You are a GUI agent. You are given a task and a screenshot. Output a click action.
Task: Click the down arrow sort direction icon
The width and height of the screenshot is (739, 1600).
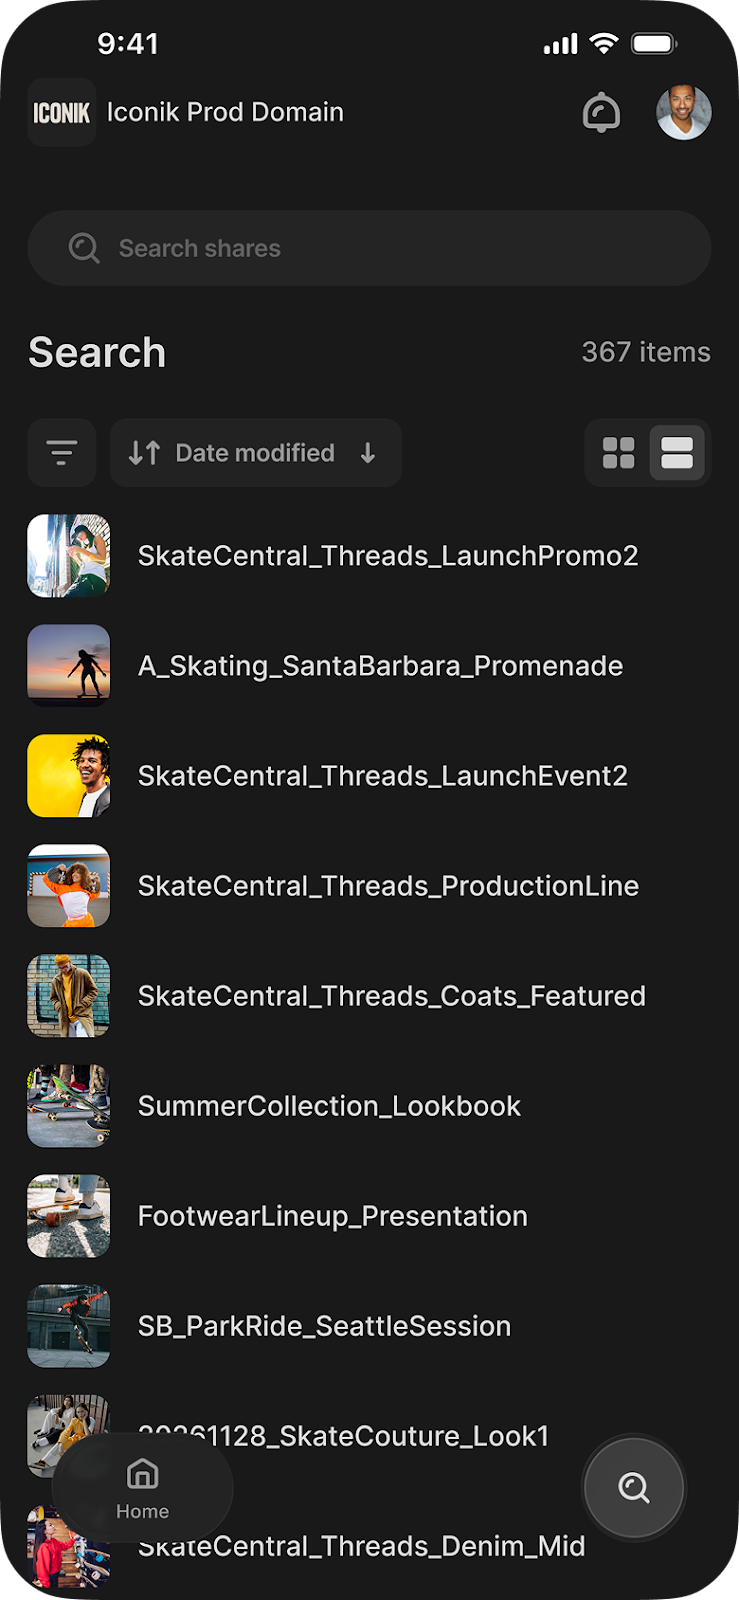coord(368,453)
